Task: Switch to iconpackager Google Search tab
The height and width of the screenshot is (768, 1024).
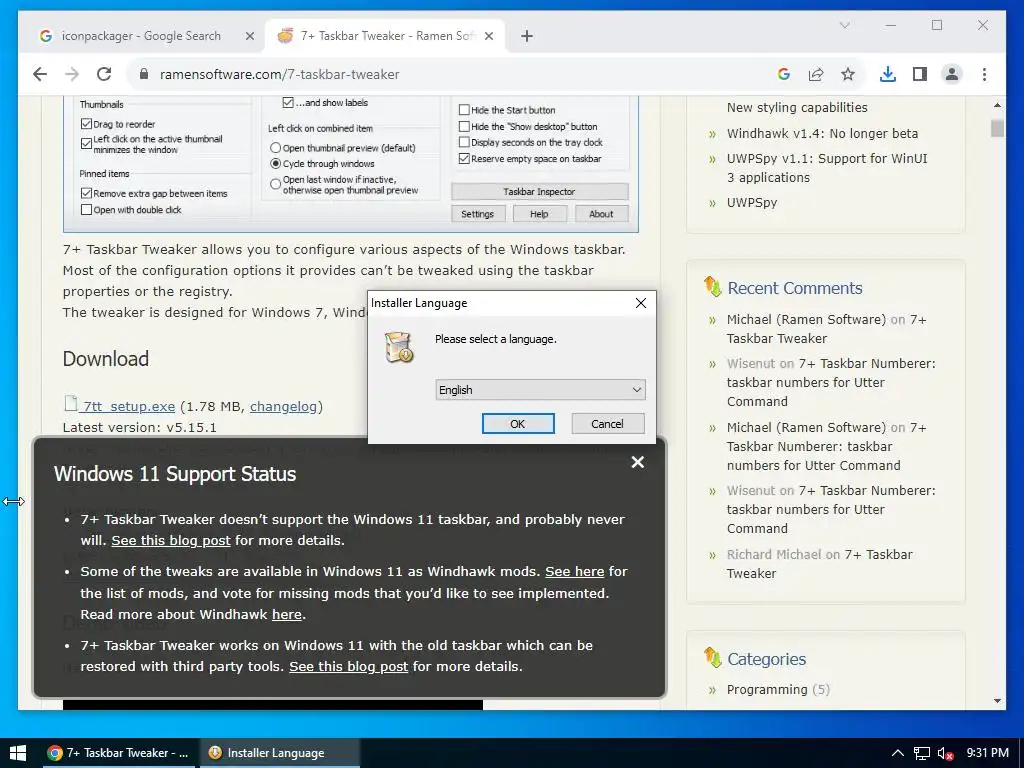Action: click(141, 36)
